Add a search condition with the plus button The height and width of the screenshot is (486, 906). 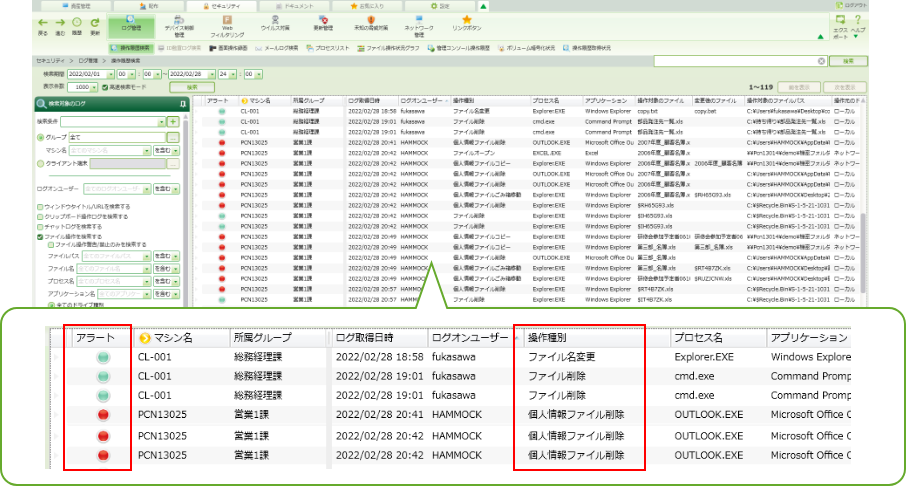coord(173,122)
